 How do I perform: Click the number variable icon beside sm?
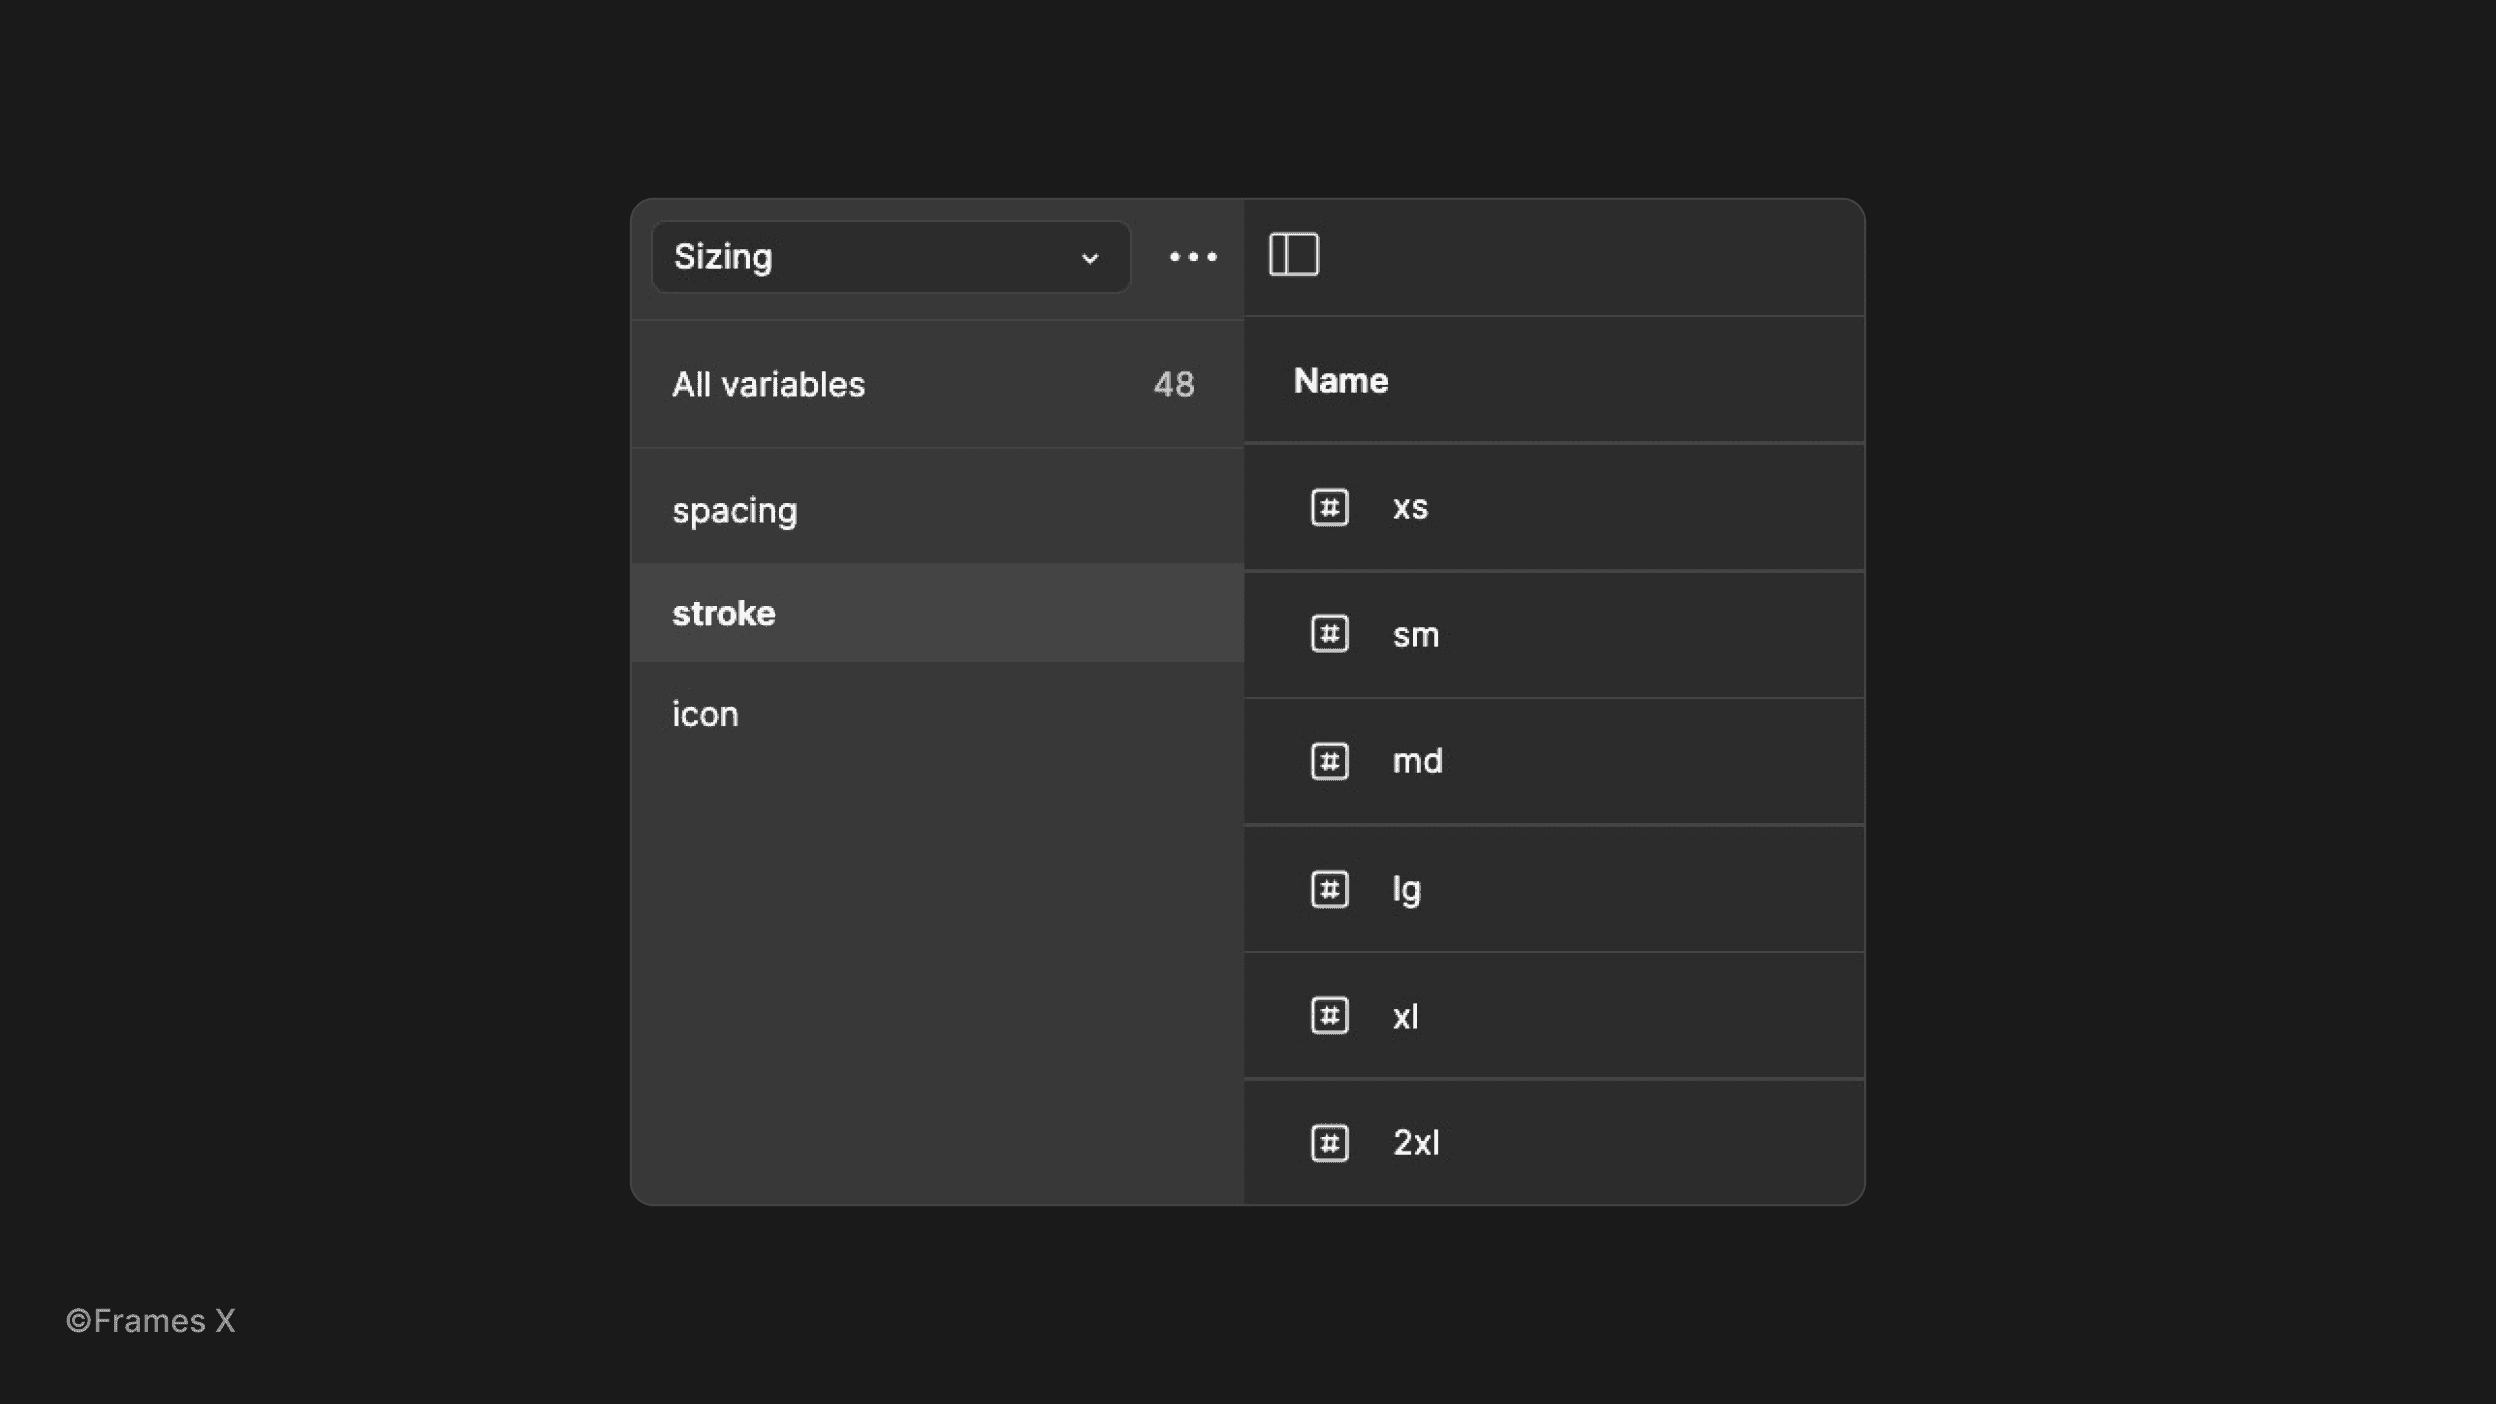pyautogui.click(x=1330, y=633)
